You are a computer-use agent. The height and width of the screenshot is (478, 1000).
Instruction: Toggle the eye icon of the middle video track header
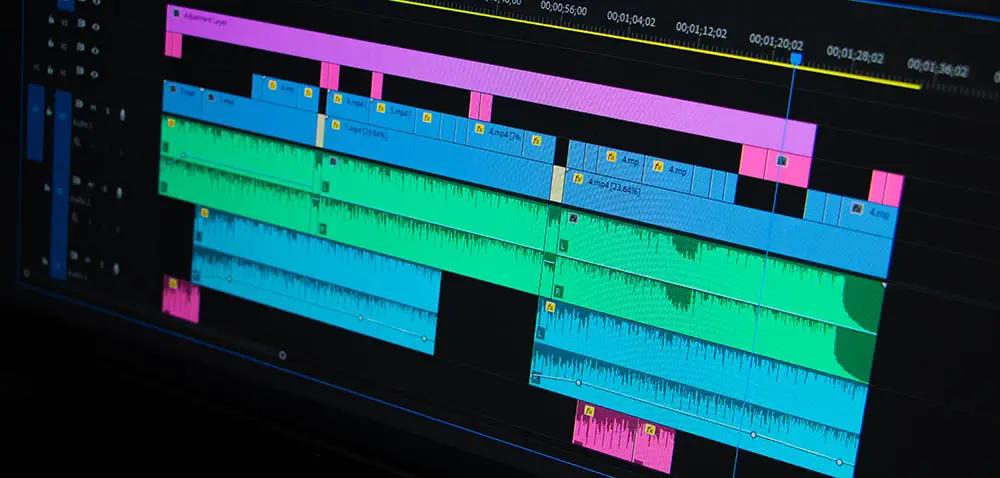[96, 50]
